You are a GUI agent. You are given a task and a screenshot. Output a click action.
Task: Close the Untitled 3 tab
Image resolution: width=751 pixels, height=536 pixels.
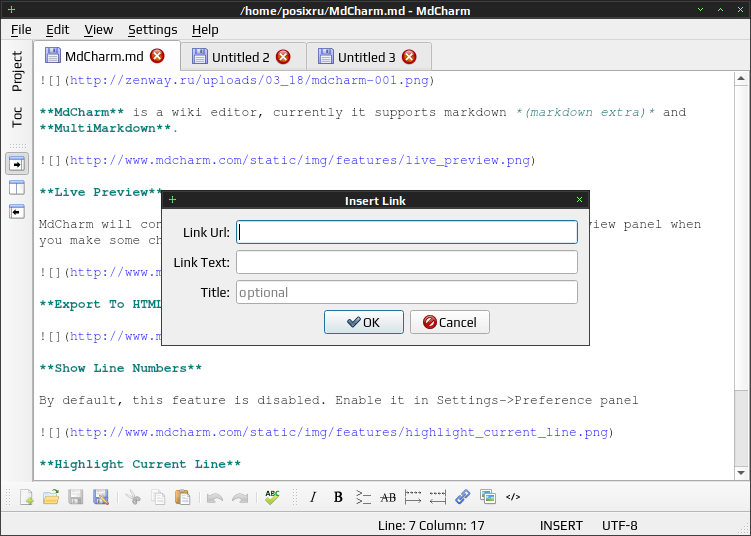pyautogui.click(x=409, y=57)
